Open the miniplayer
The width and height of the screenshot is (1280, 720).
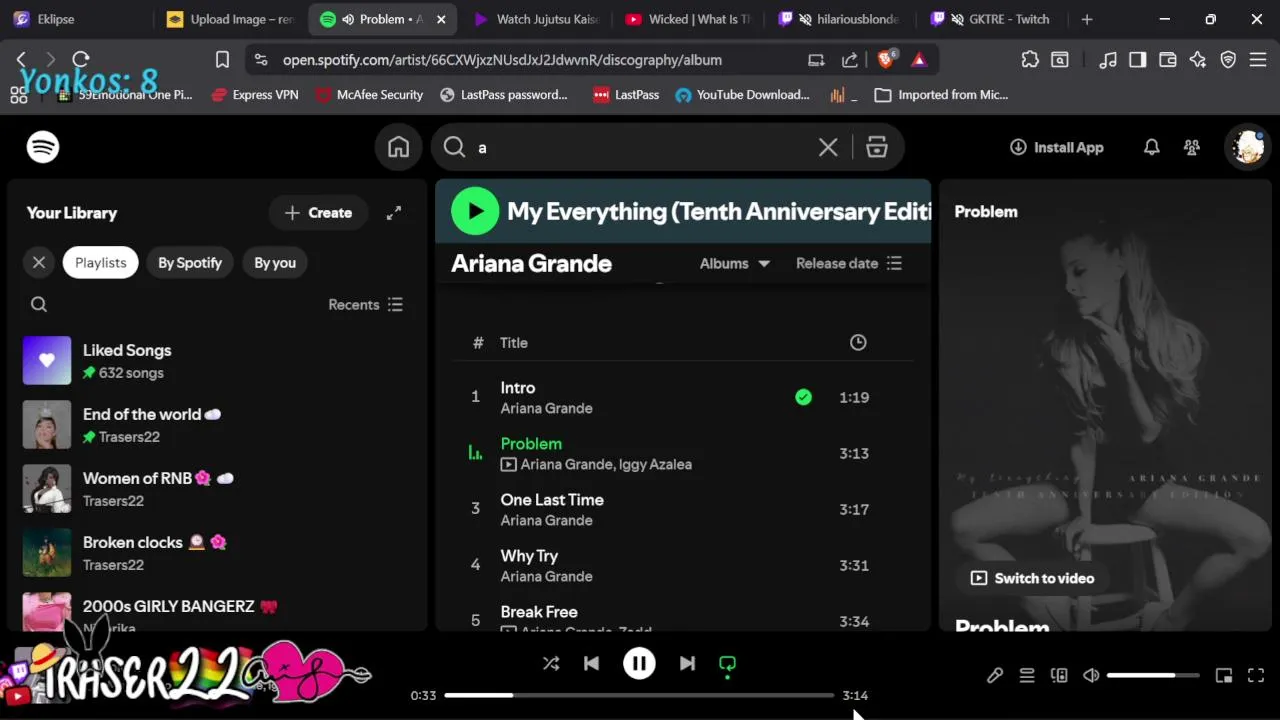point(1224,676)
